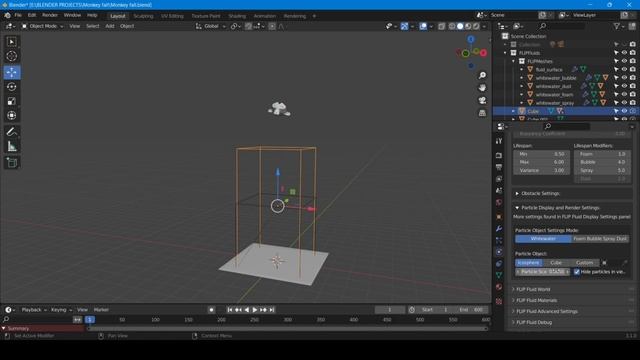This screenshot has height=360, width=640.
Task: Open the World properties tab
Action: tap(499, 202)
